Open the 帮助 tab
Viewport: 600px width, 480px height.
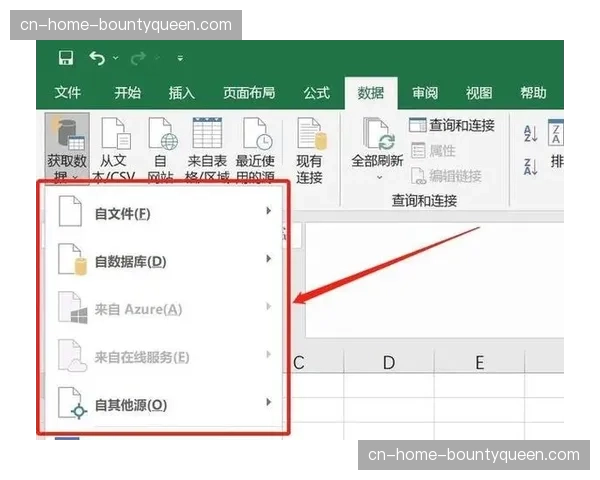point(533,93)
